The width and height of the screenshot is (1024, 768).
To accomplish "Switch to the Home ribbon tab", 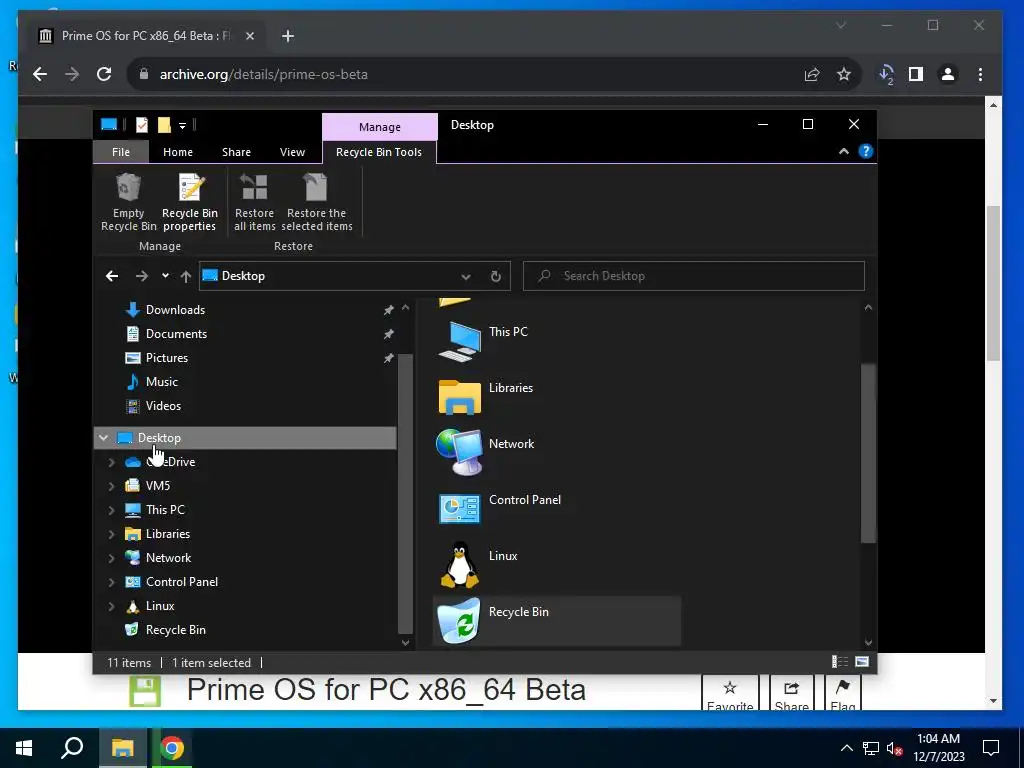I will pos(178,152).
